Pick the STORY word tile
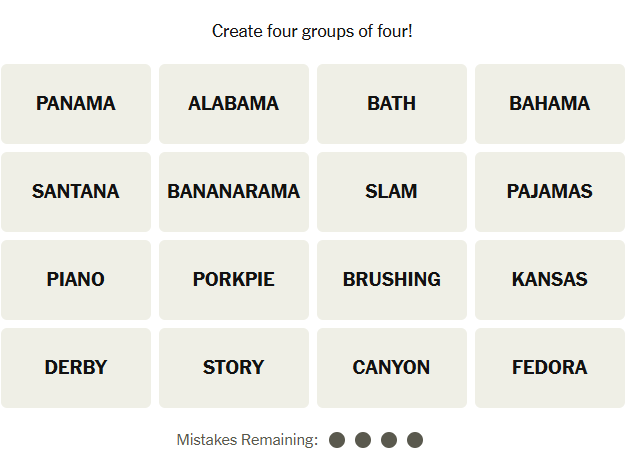The width and height of the screenshot is (629, 452). coord(234,368)
